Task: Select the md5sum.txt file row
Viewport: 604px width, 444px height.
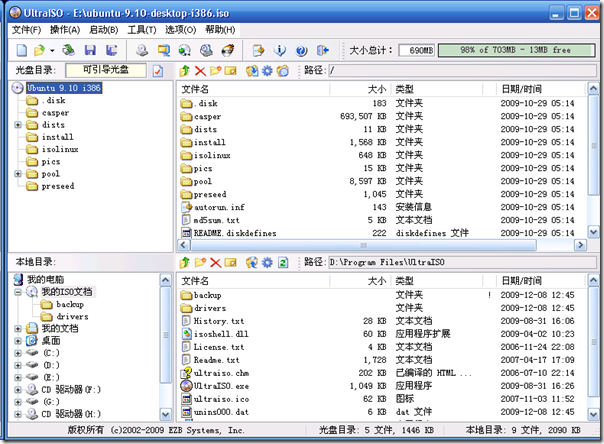Action: (x=381, y=220)
